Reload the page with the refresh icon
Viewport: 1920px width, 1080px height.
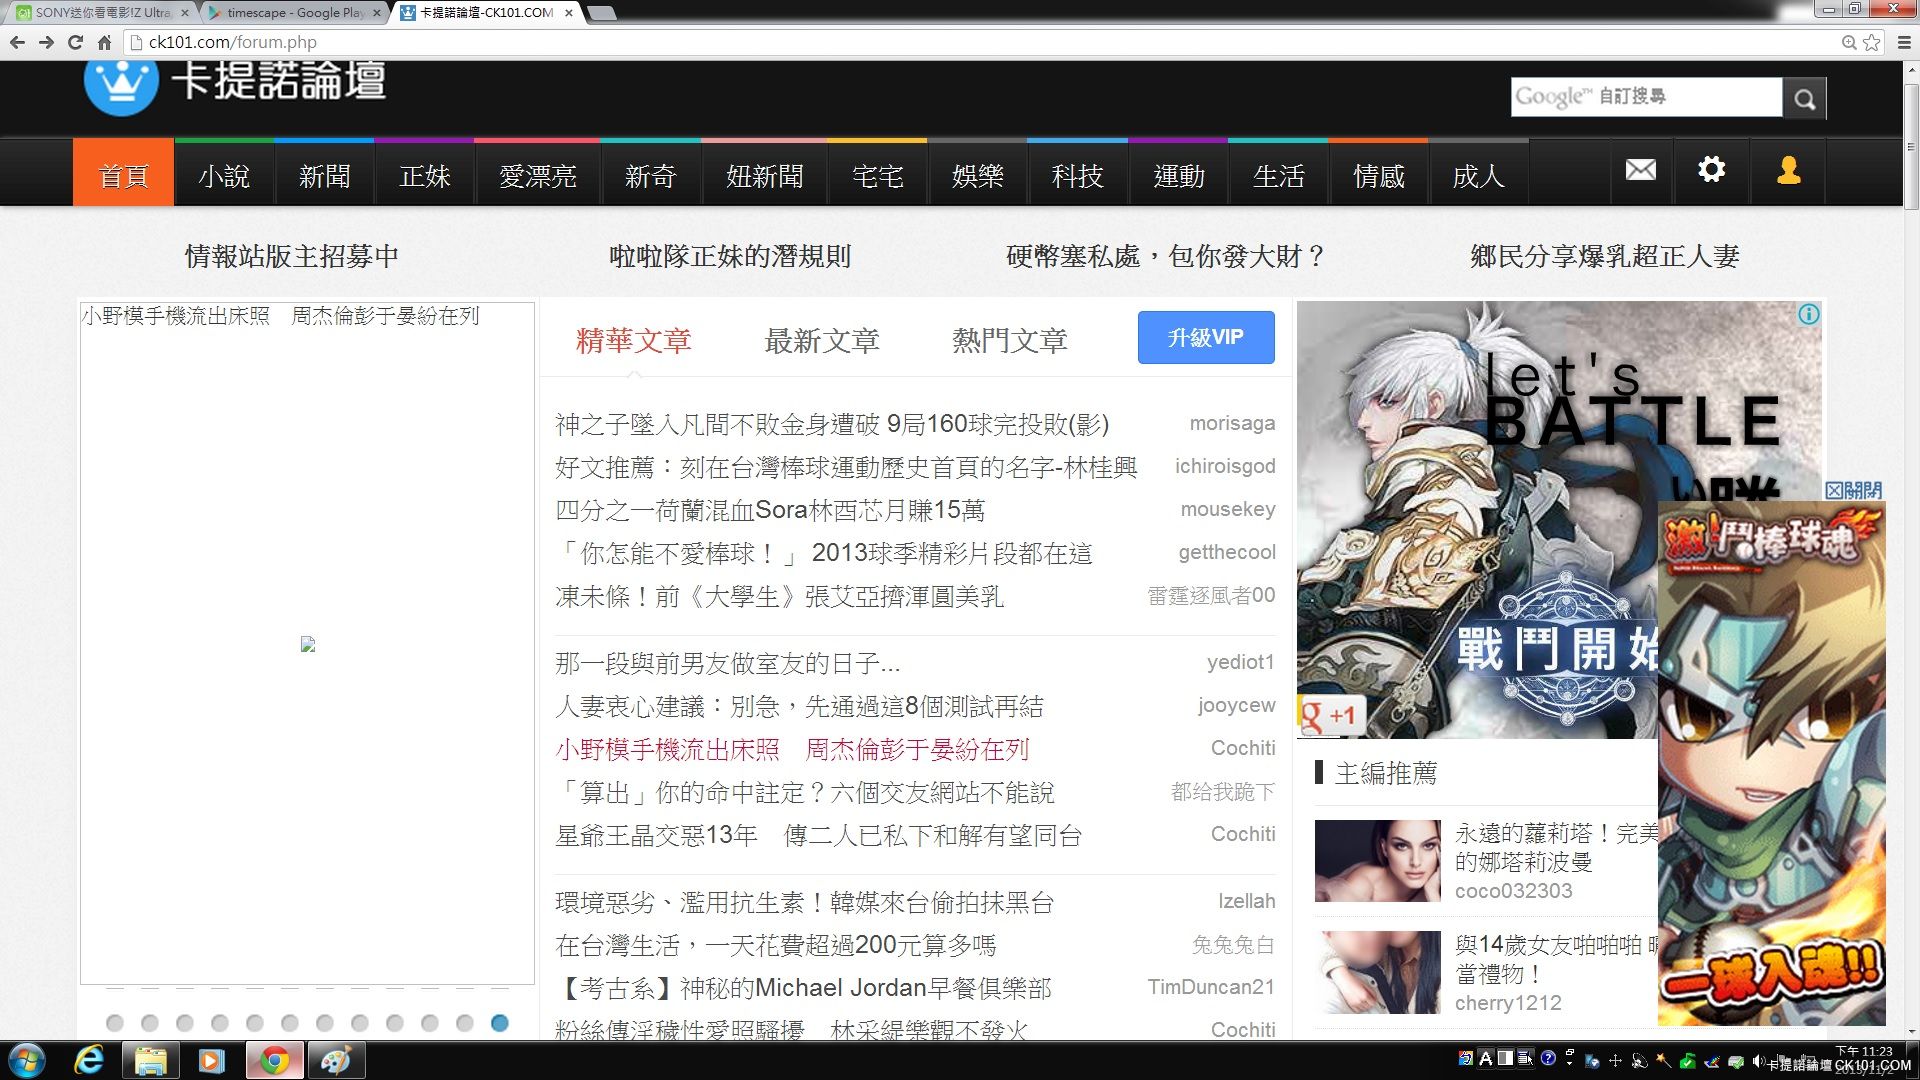75,42
